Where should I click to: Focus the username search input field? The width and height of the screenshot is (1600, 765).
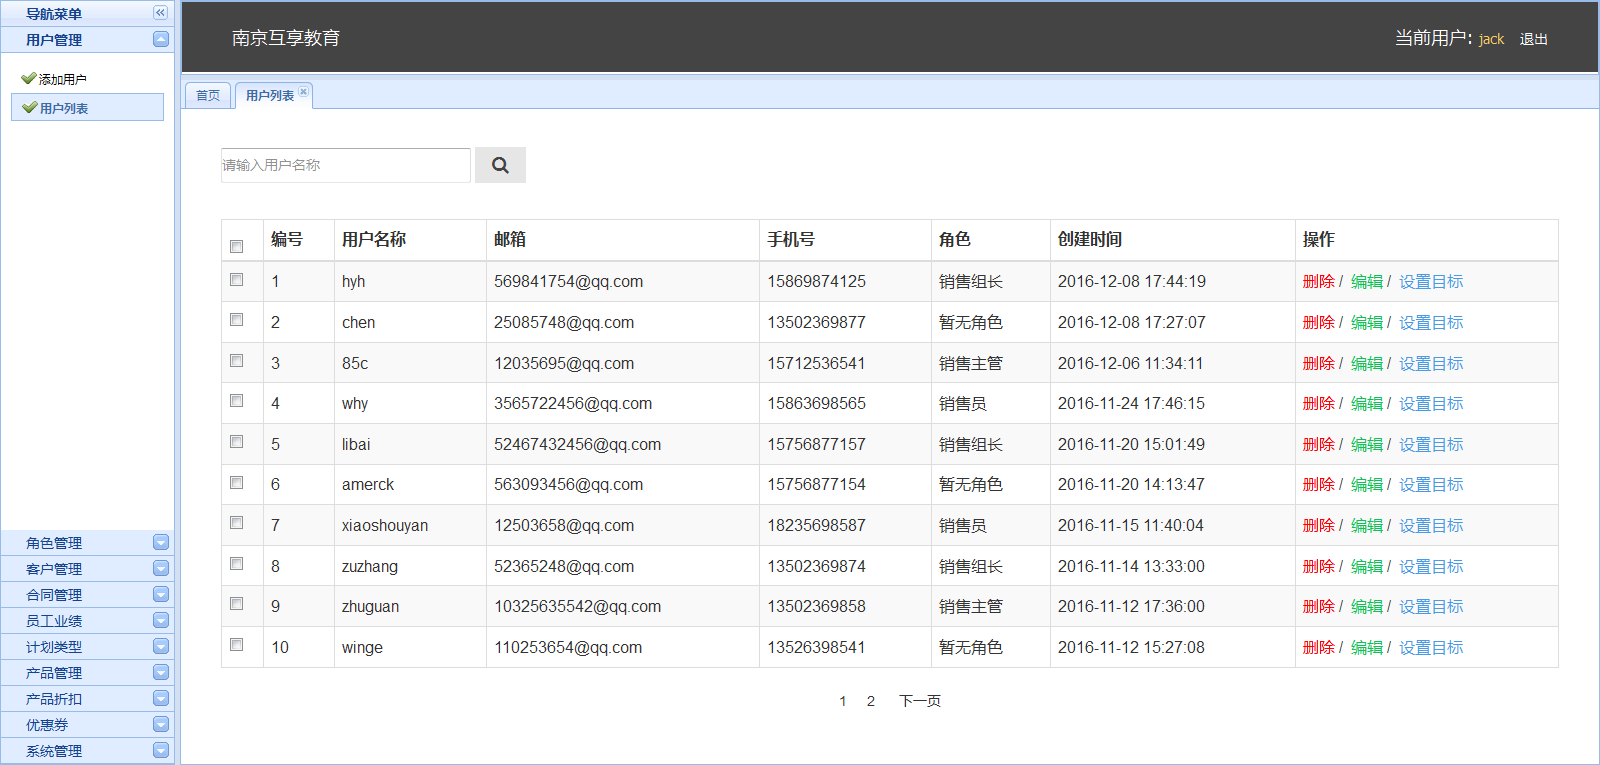click(x=345, y=165)
